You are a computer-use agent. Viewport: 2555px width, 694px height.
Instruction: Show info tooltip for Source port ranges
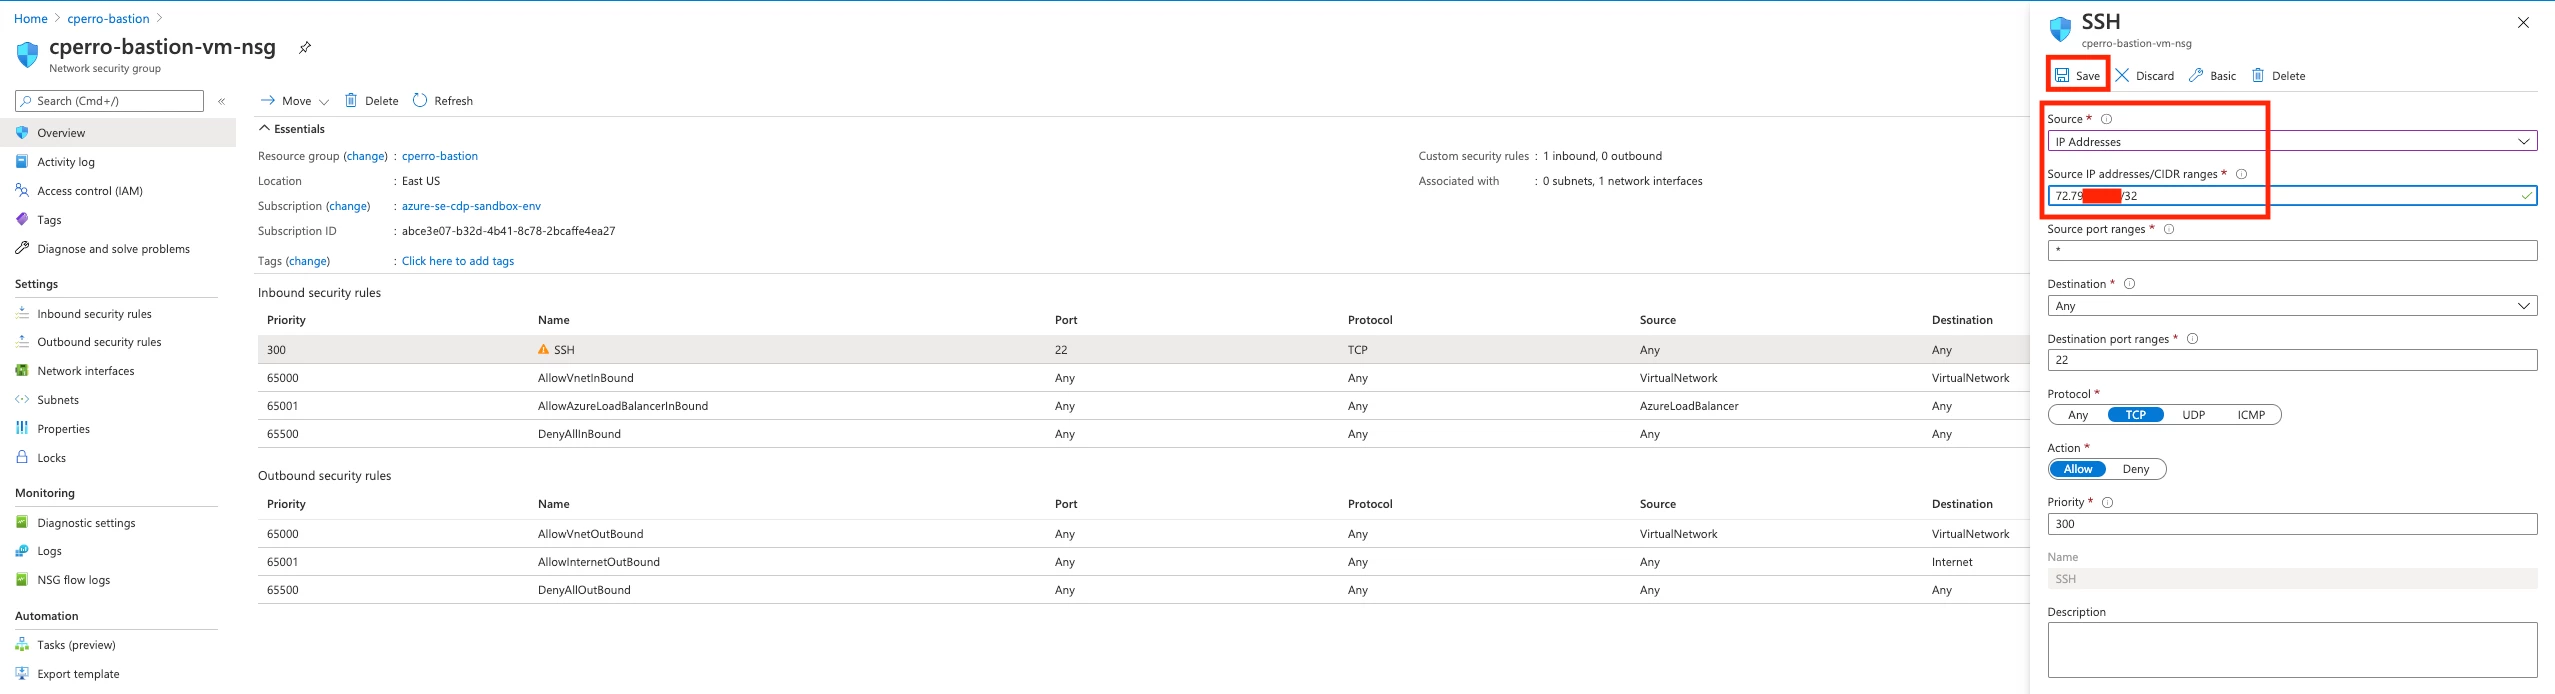[x=2169, y=229]
